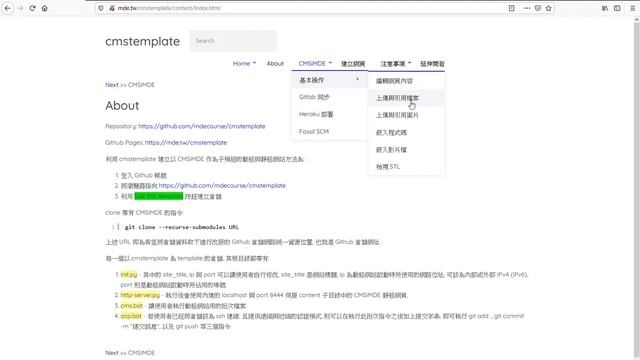This screenshot has height=360, width=640.
Task: Open the 建立網頁 nav item
Action: 353,64
